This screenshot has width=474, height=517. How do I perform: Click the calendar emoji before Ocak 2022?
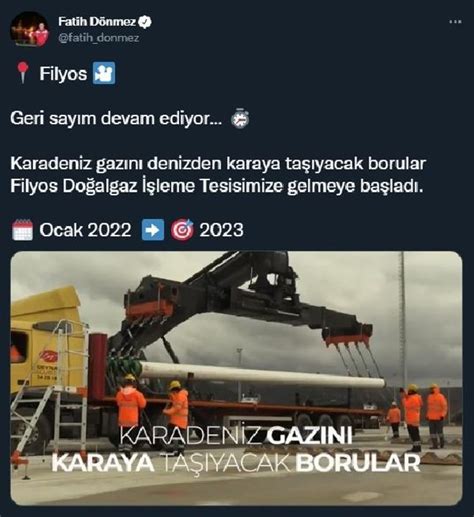[22, 230]
